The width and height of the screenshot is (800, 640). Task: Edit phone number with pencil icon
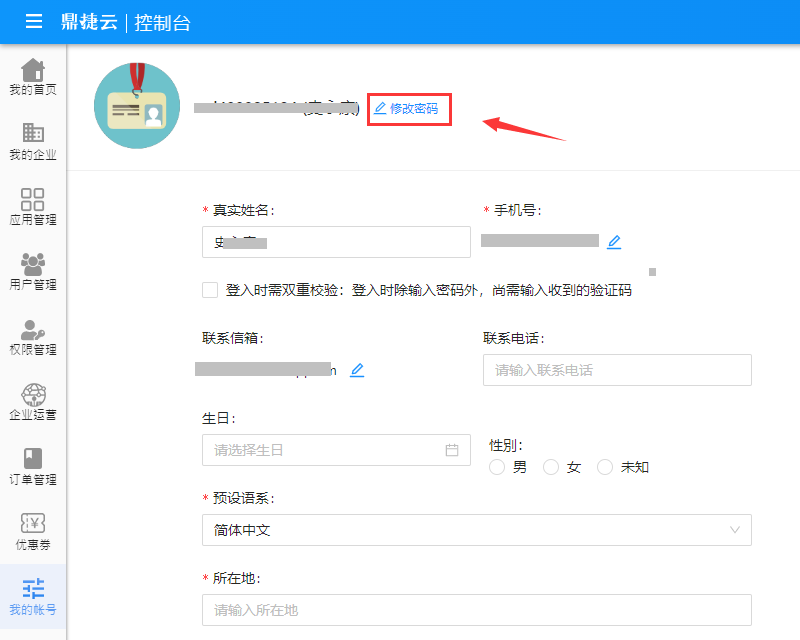click(x=614, y=241)
